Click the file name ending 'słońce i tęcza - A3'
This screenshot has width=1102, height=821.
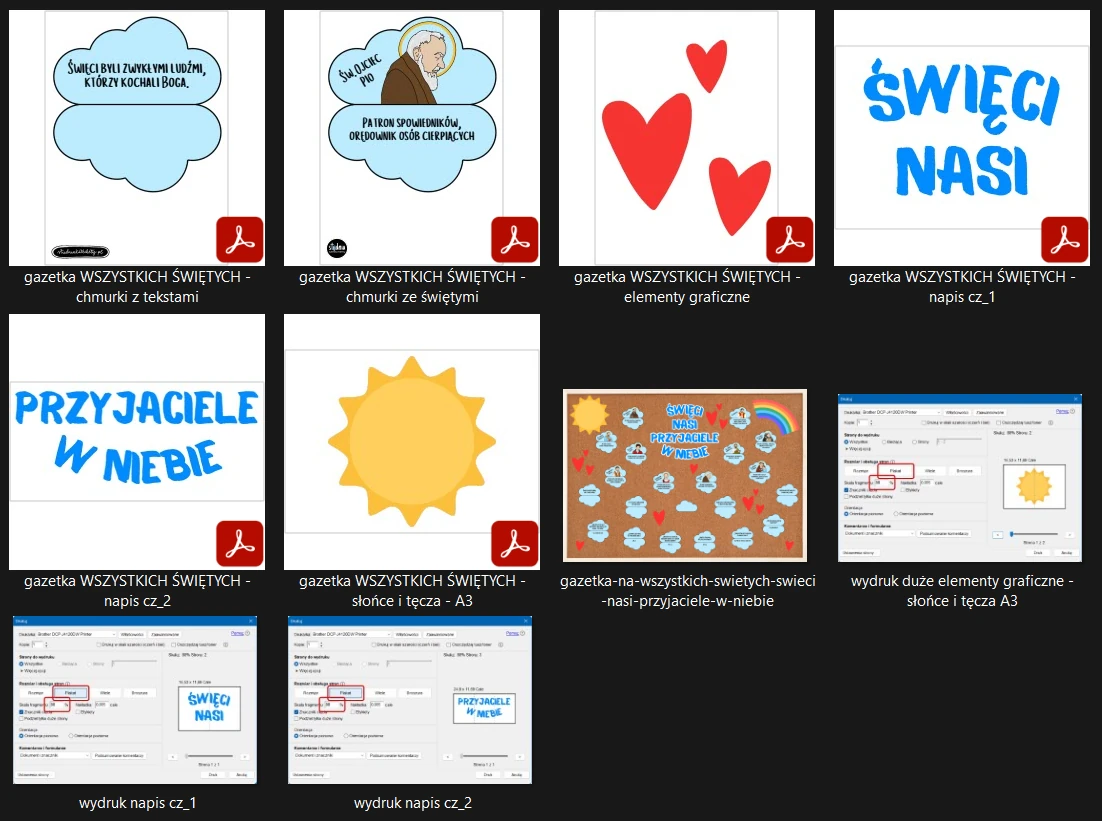(412, 590)
